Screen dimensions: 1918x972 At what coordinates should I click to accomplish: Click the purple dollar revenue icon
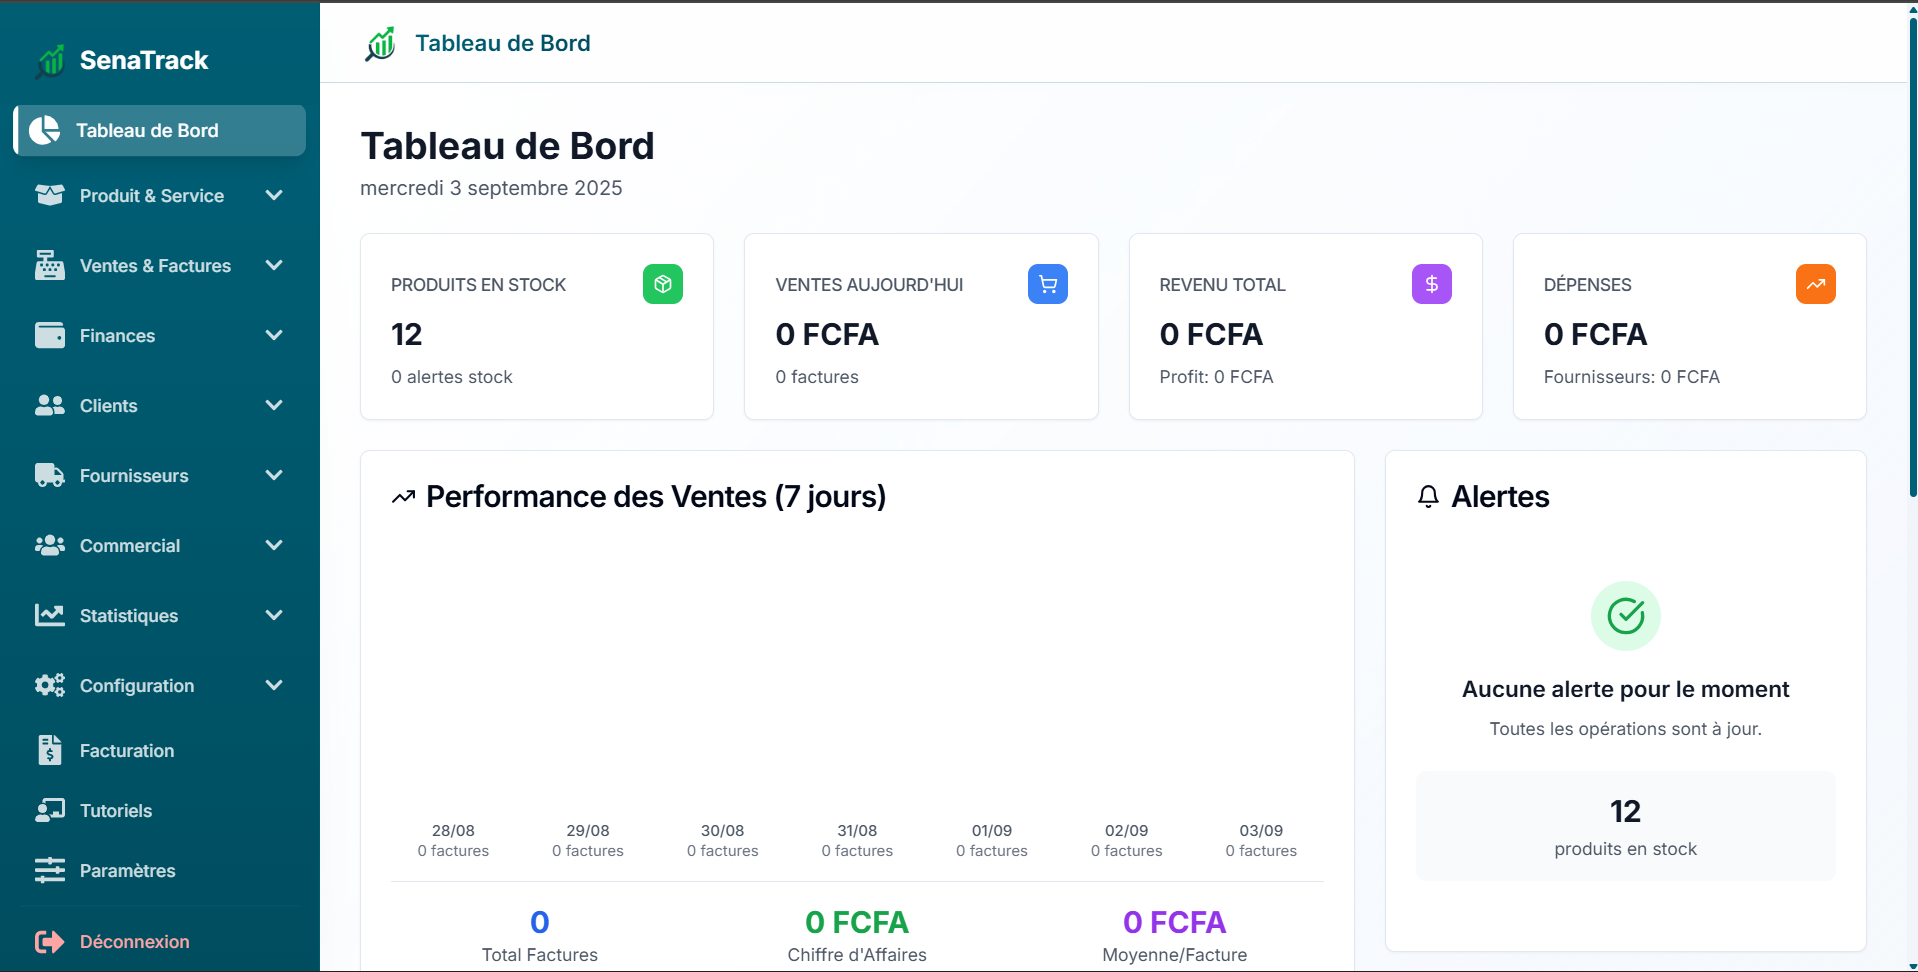(1431, 284)
